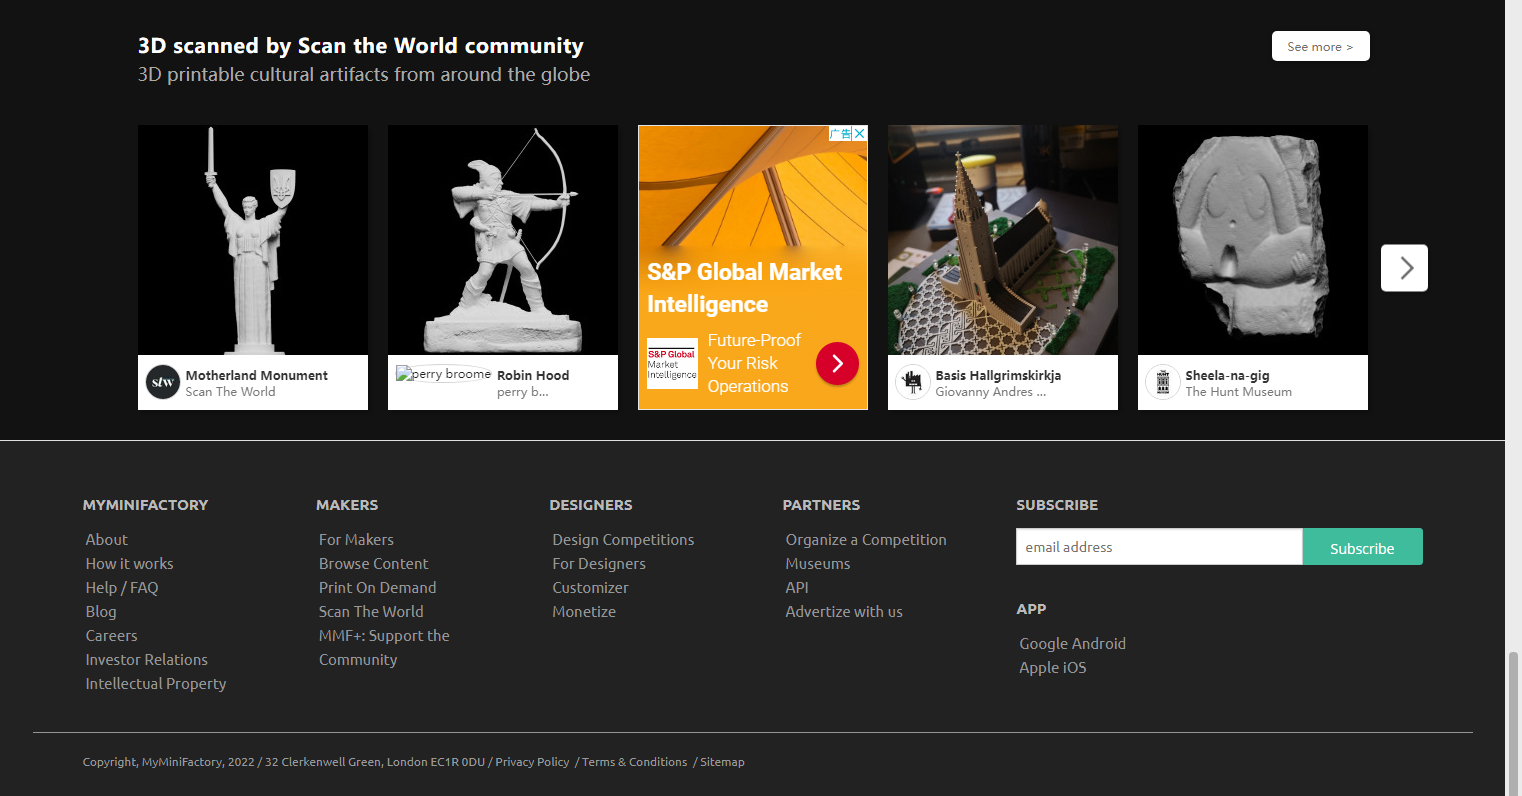Click The Hunt Museum avatar icon

(x=1162, y=382)
